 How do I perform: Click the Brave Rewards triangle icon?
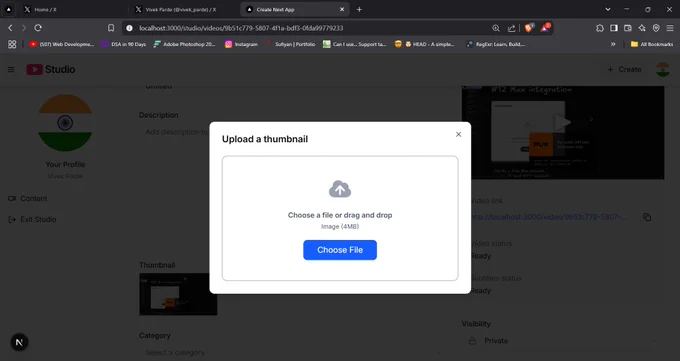tap(545, 28)
